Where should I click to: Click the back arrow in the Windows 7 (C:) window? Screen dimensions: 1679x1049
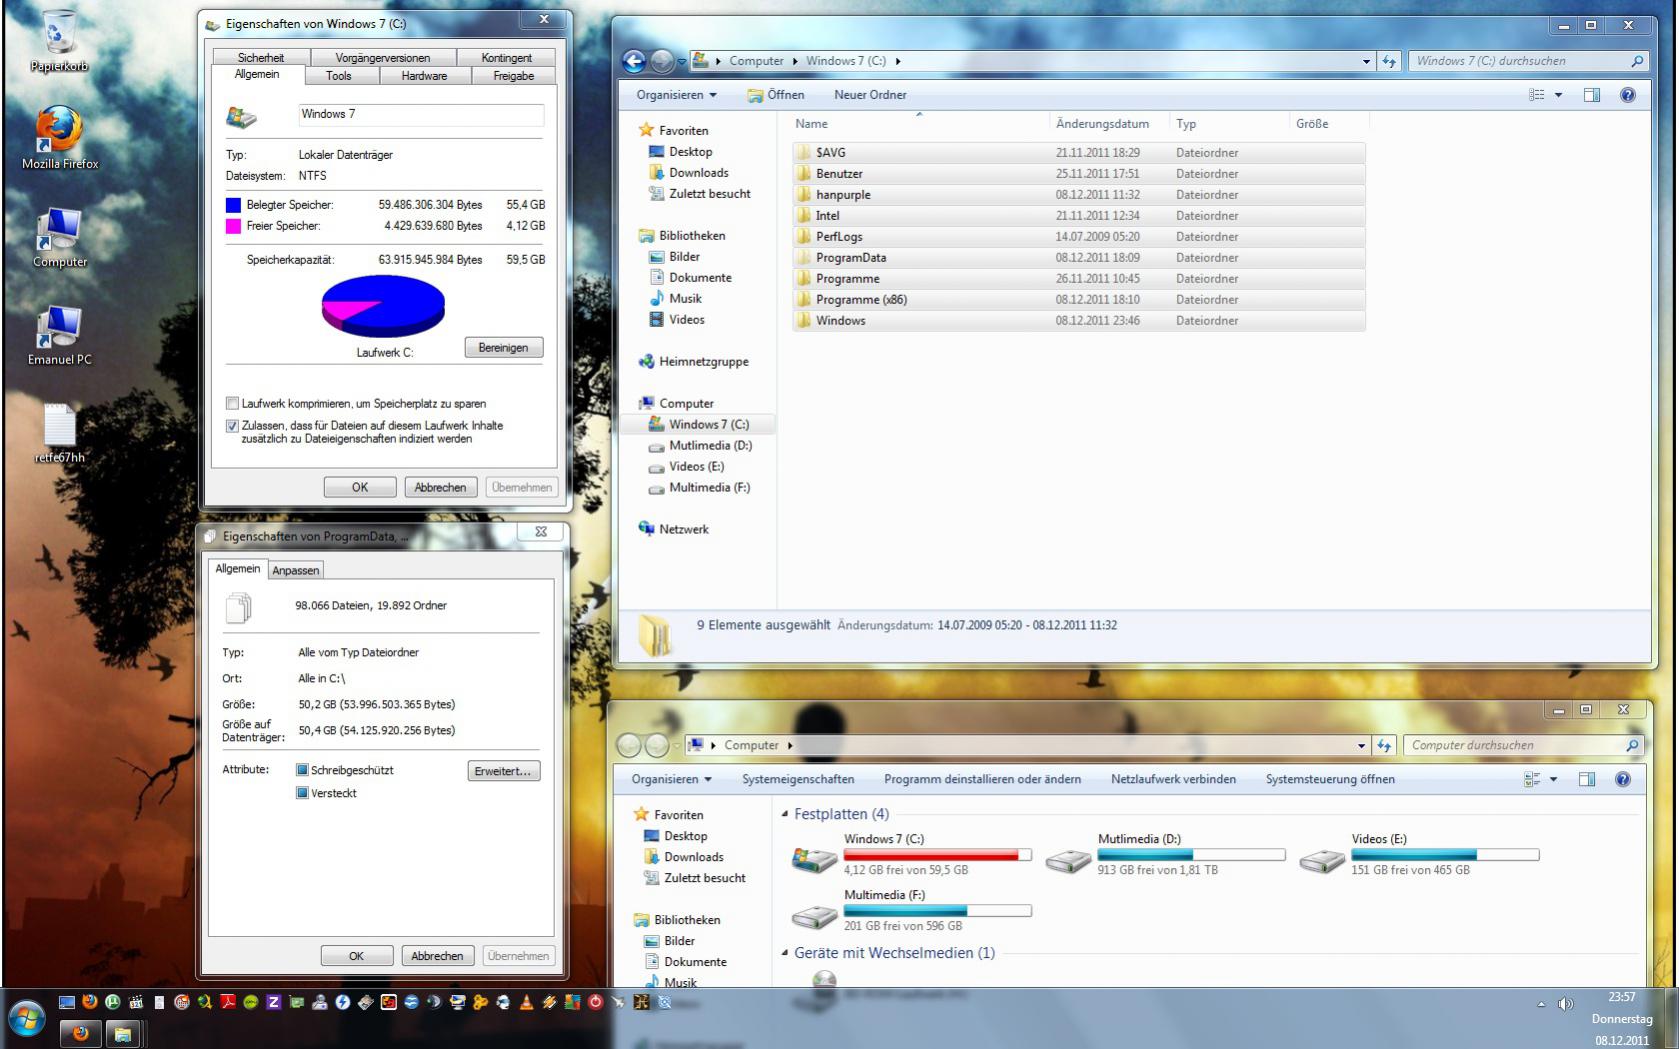coord(634,61)
